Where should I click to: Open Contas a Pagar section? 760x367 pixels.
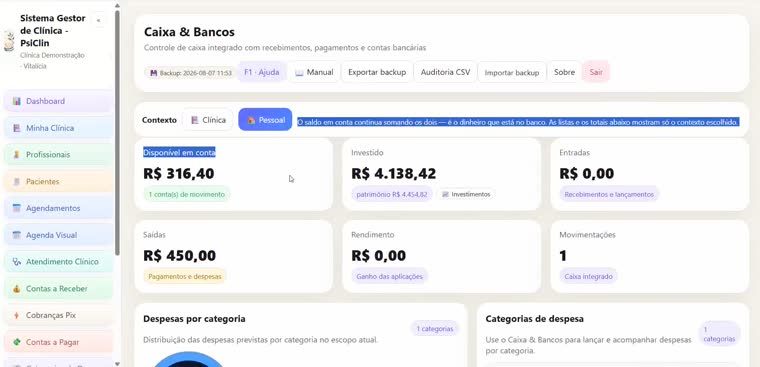[x=59, y=342]
